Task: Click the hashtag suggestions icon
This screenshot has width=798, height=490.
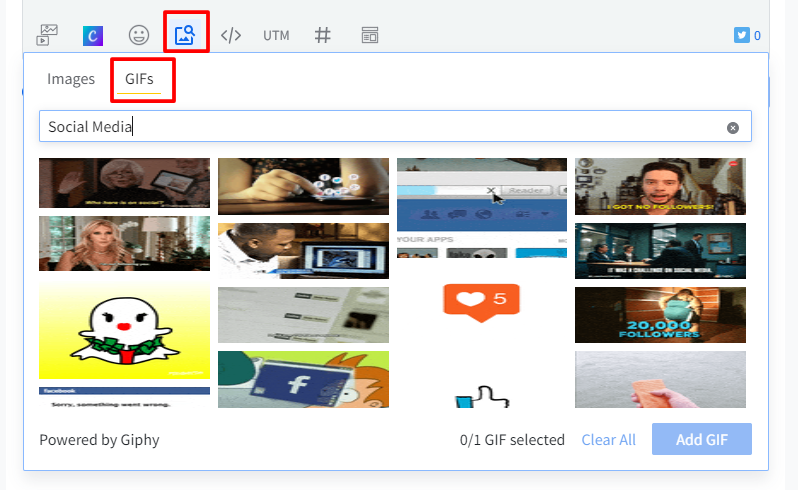Action: pos(322,35)
